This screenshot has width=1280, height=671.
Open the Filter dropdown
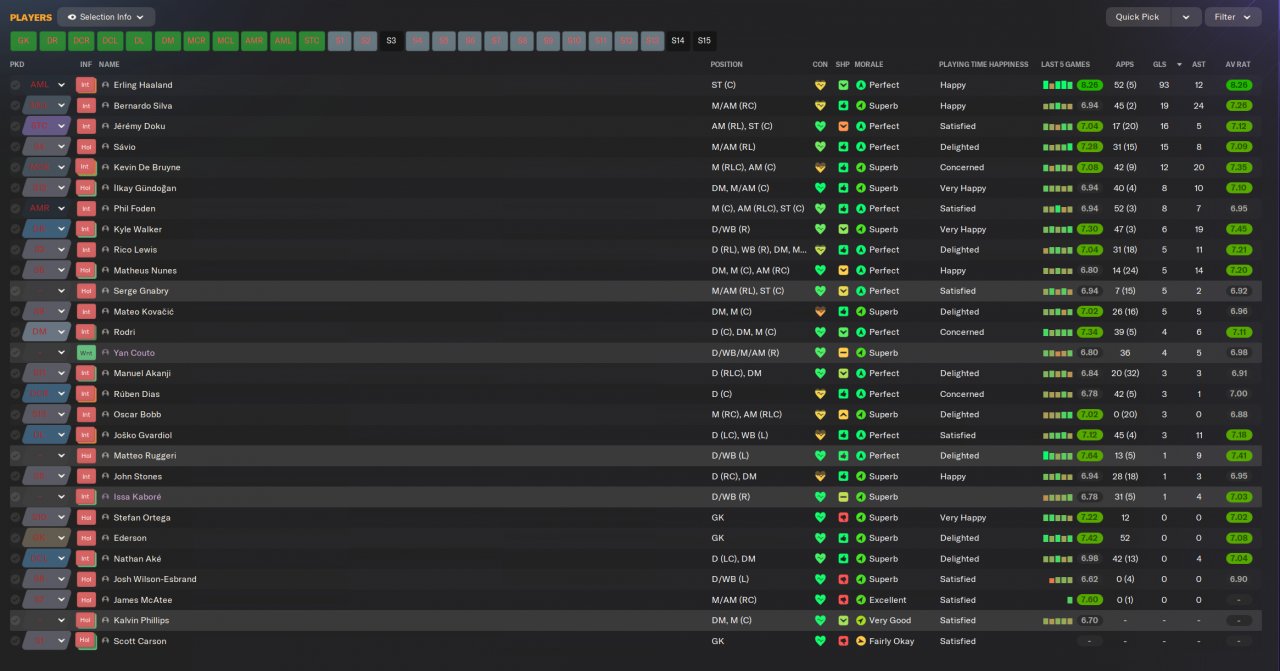pyautogui.click(x=1233, y=17)
